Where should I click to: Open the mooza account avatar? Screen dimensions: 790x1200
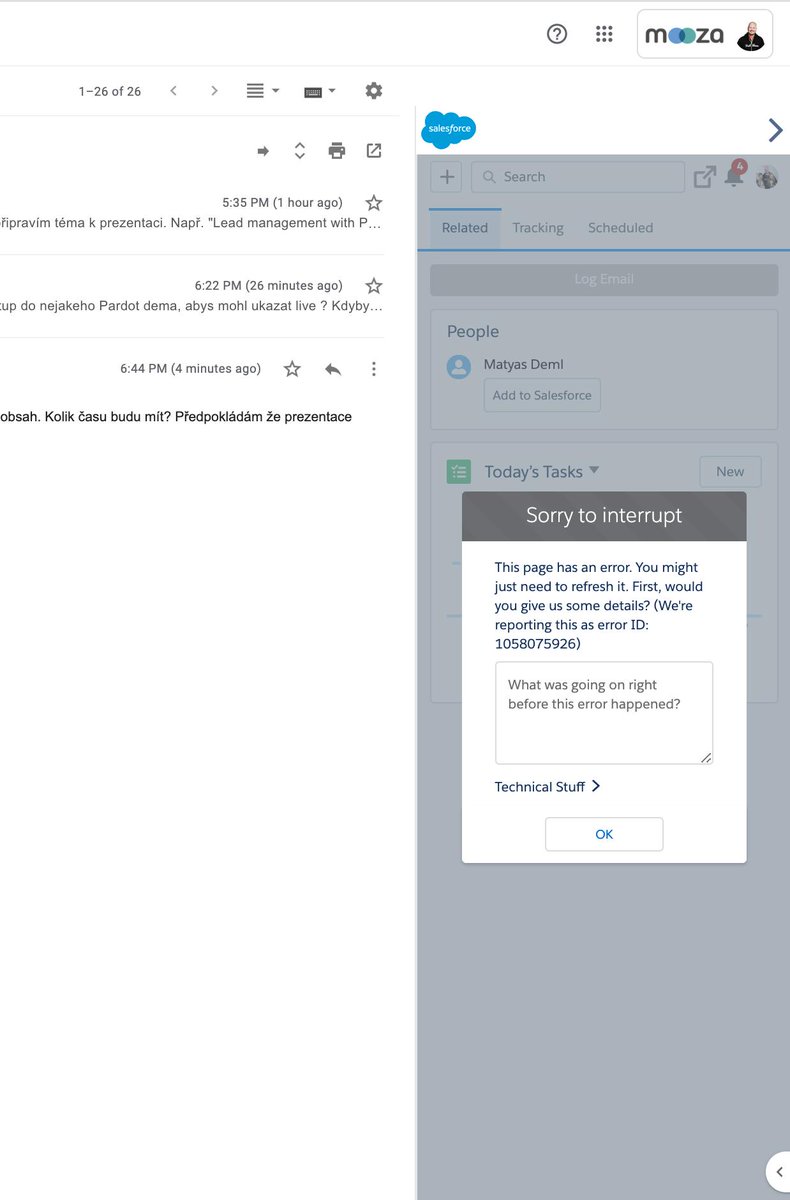pyautogui.click(x=751, y=35)
